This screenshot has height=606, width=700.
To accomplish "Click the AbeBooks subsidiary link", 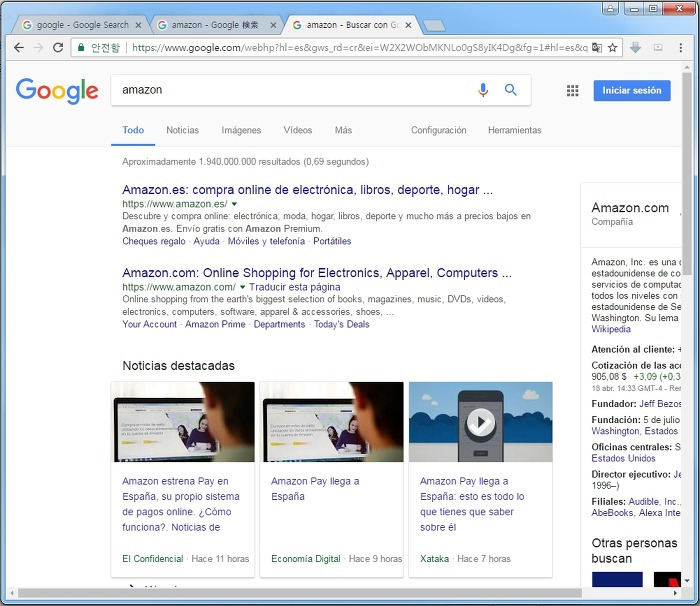I will click(x=612, y=513).
